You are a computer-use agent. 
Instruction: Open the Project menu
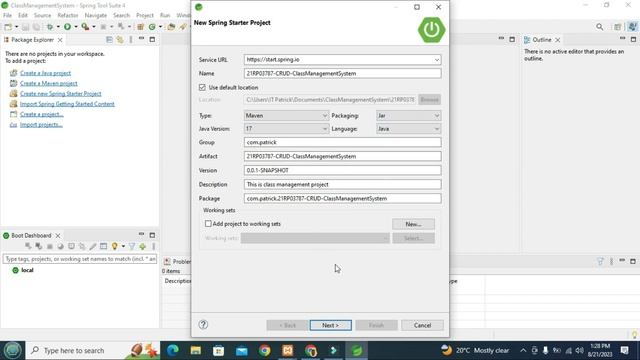(144, 15)
